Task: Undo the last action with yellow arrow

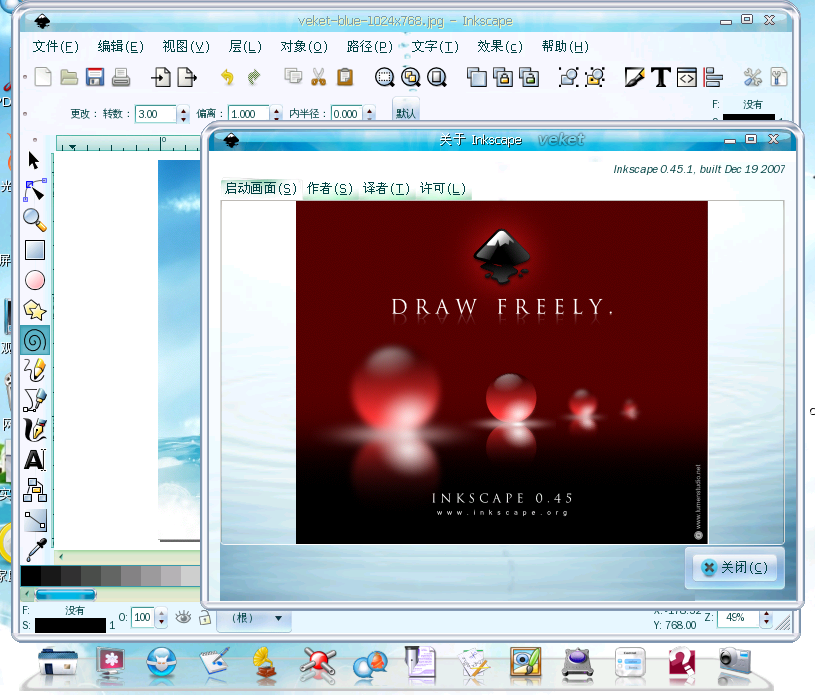Action: [227, 77]
